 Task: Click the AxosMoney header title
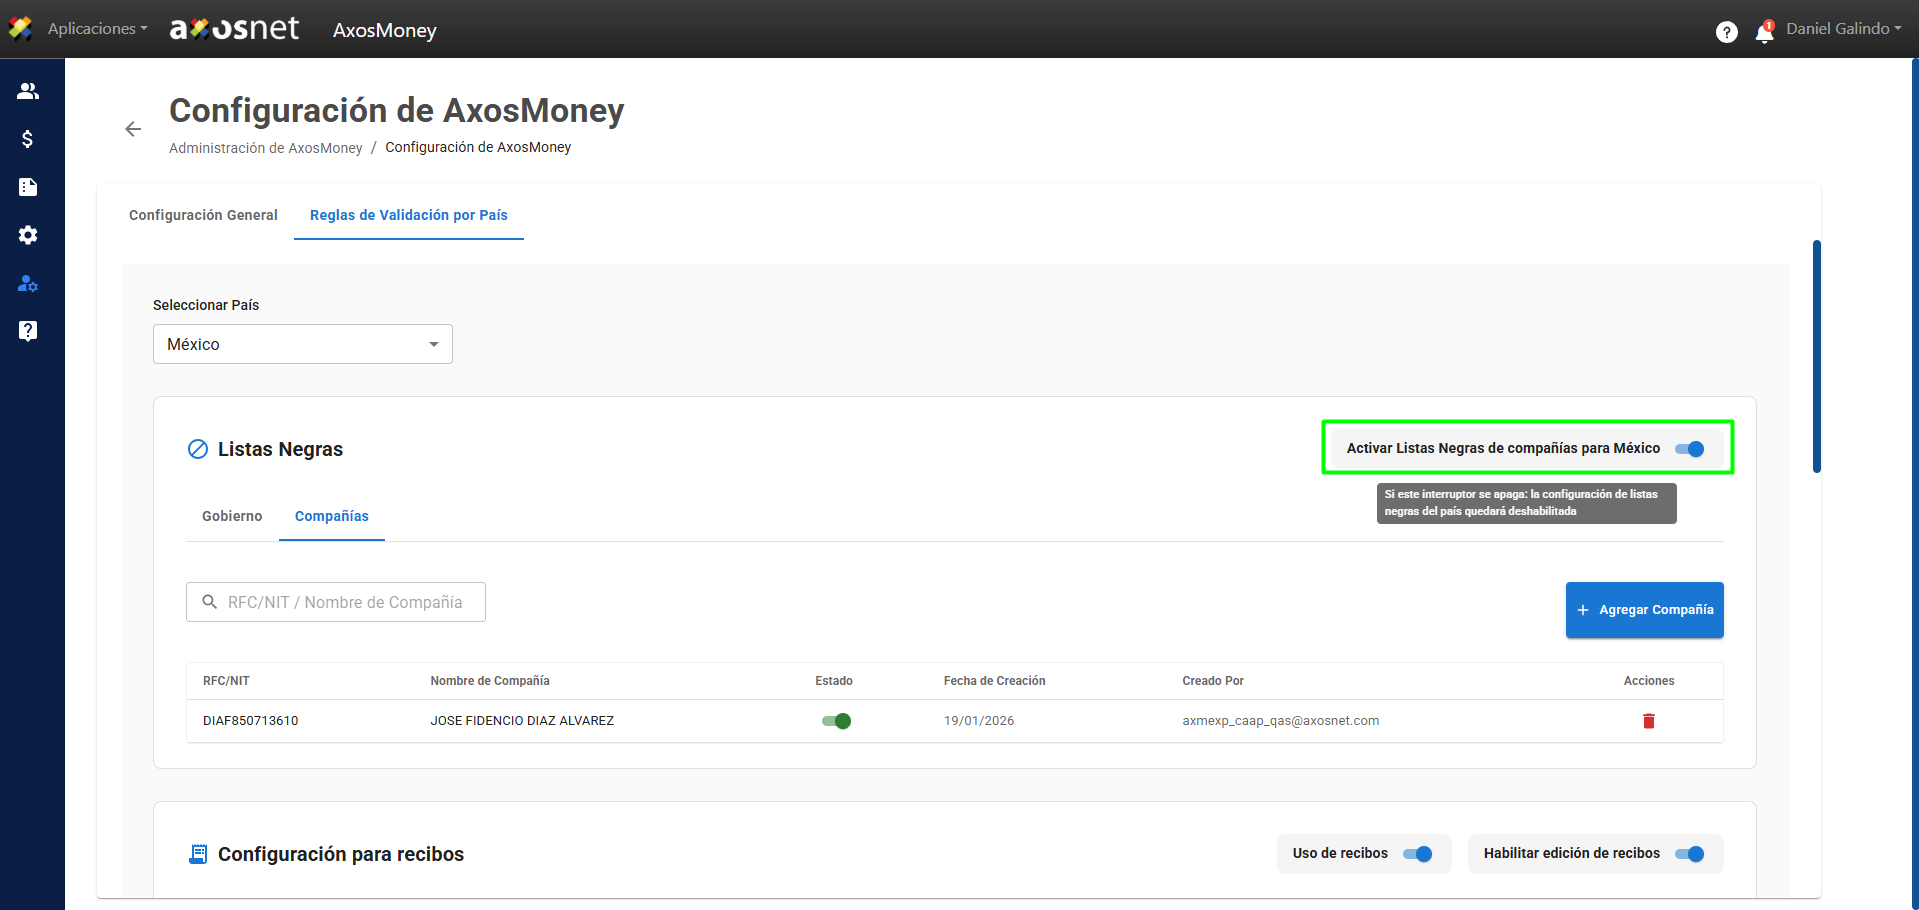(385, 30)
